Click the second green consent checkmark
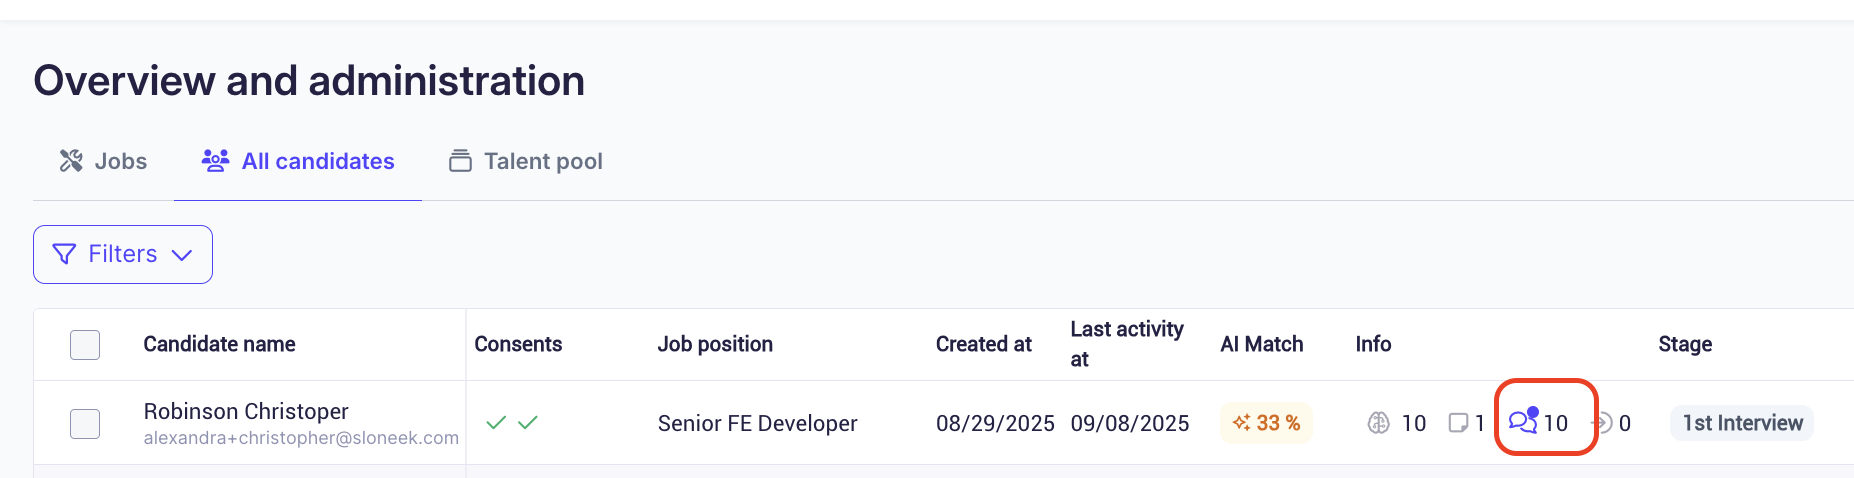Image resolution: width=1854 pixels, height=478 pixels. click(x=528, y=423)
